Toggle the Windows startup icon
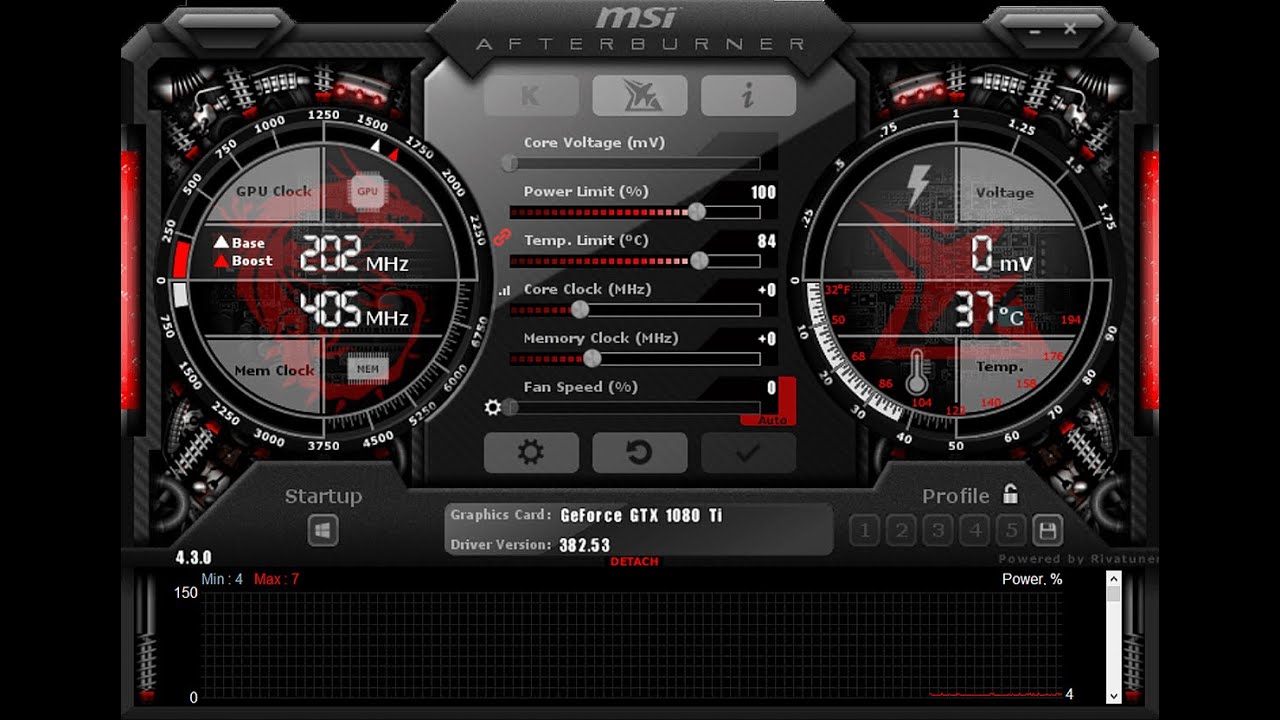This screenshot has width=1280, height=720. coord(323,531)
